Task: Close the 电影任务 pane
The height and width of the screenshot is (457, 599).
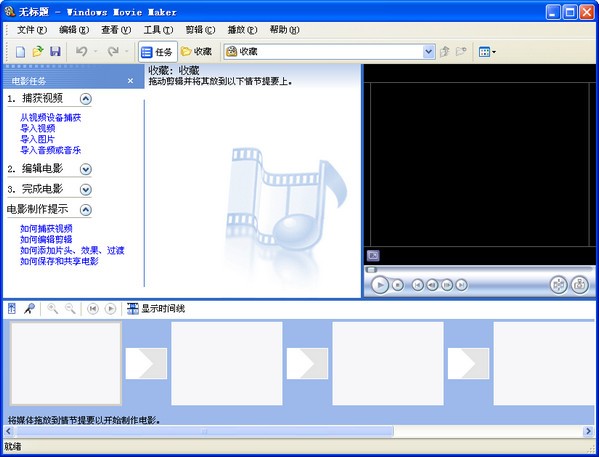Action: coord(130,81)
